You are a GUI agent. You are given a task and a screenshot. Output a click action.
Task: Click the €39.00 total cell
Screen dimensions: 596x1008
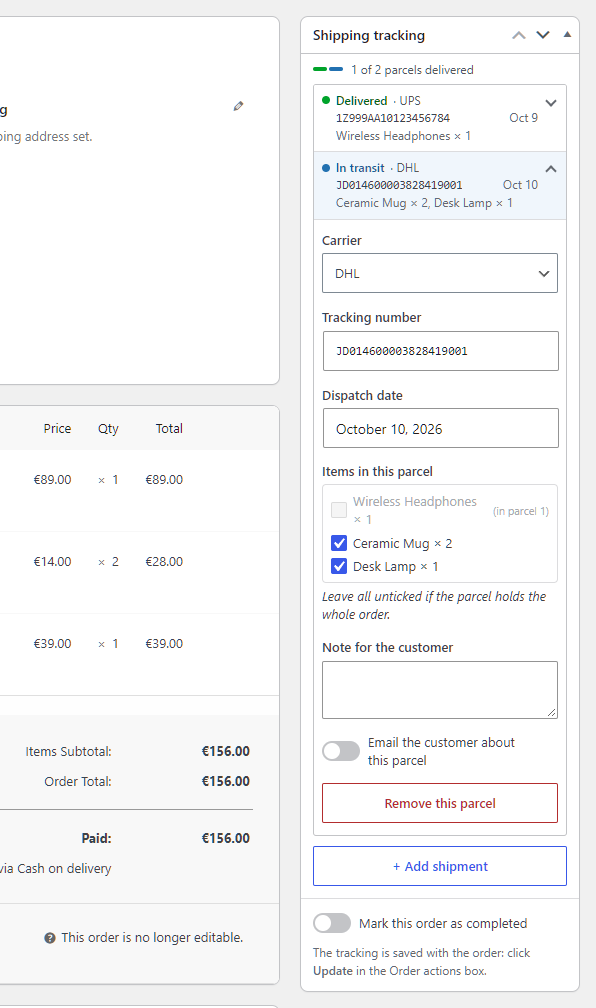coord(164,644)
